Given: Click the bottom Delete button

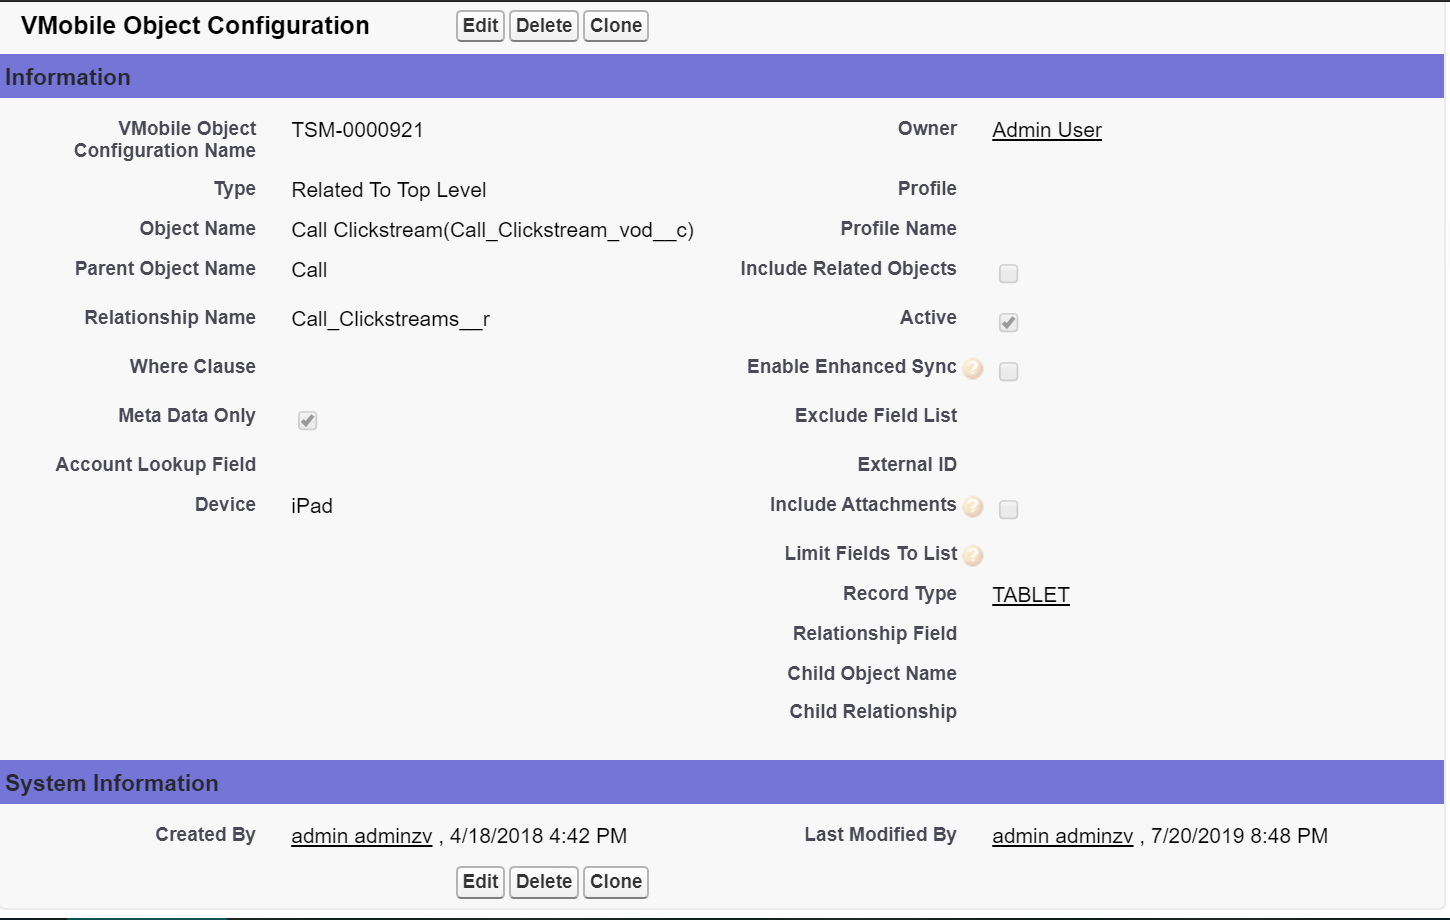Looking at the screenshot, I should pyautogui.click(x=544, y=881).
